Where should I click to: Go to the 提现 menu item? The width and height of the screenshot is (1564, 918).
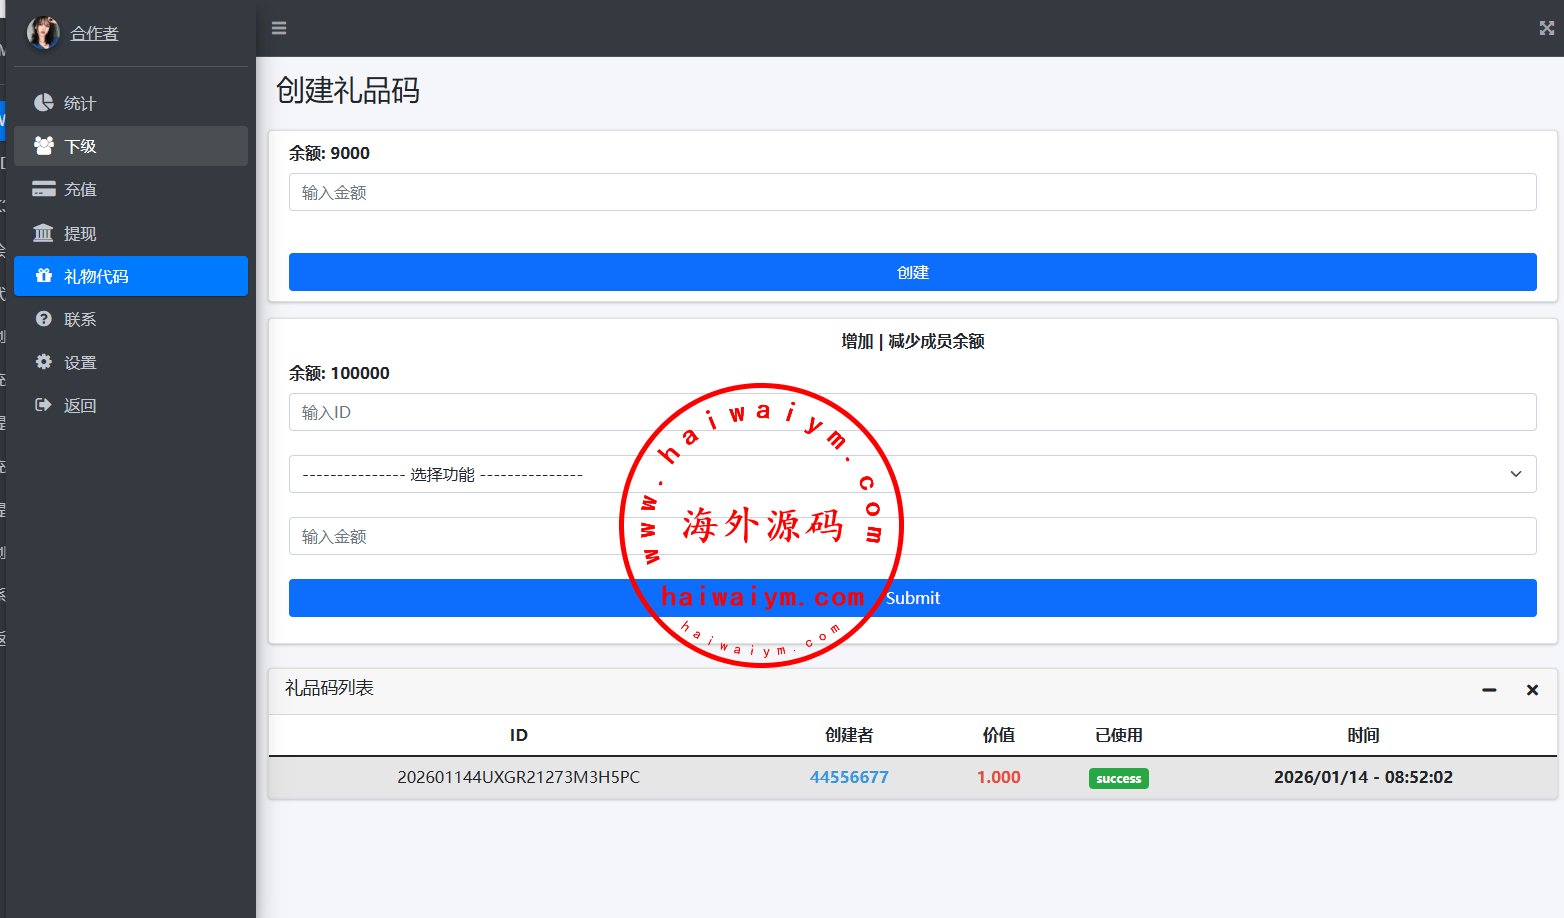(80, 234)
